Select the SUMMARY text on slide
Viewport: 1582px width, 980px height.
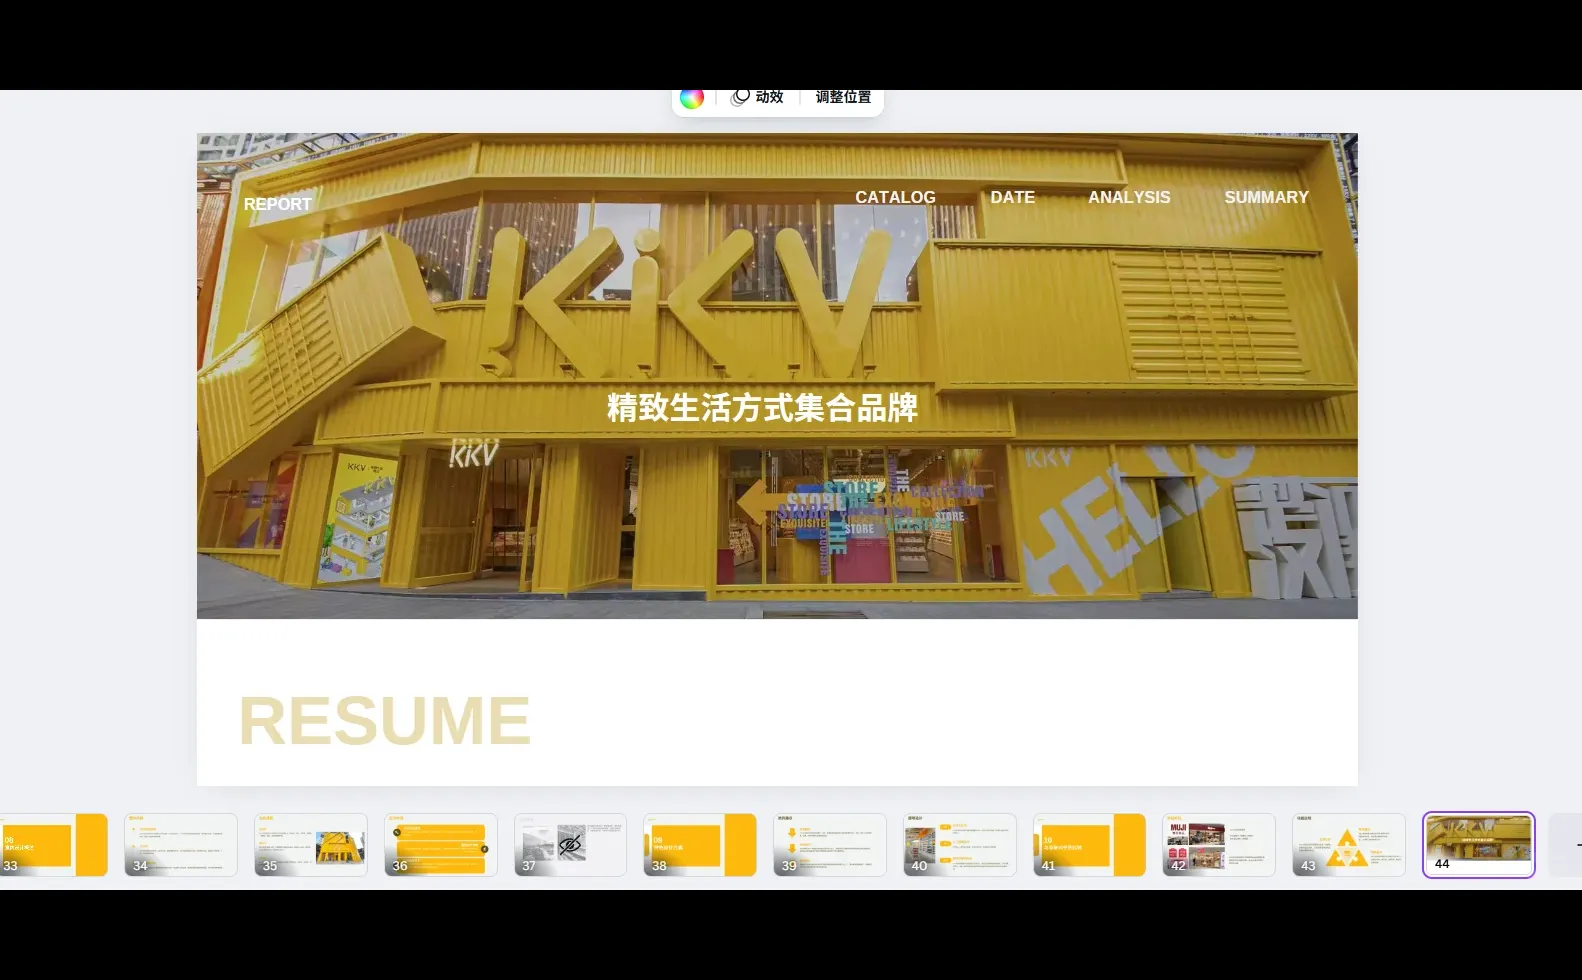pos(1266,197)
